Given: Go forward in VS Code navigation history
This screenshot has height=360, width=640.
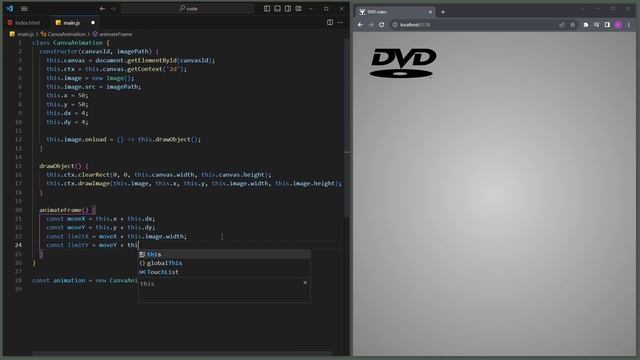Looking at the screenshot, I should pos(113,9).
